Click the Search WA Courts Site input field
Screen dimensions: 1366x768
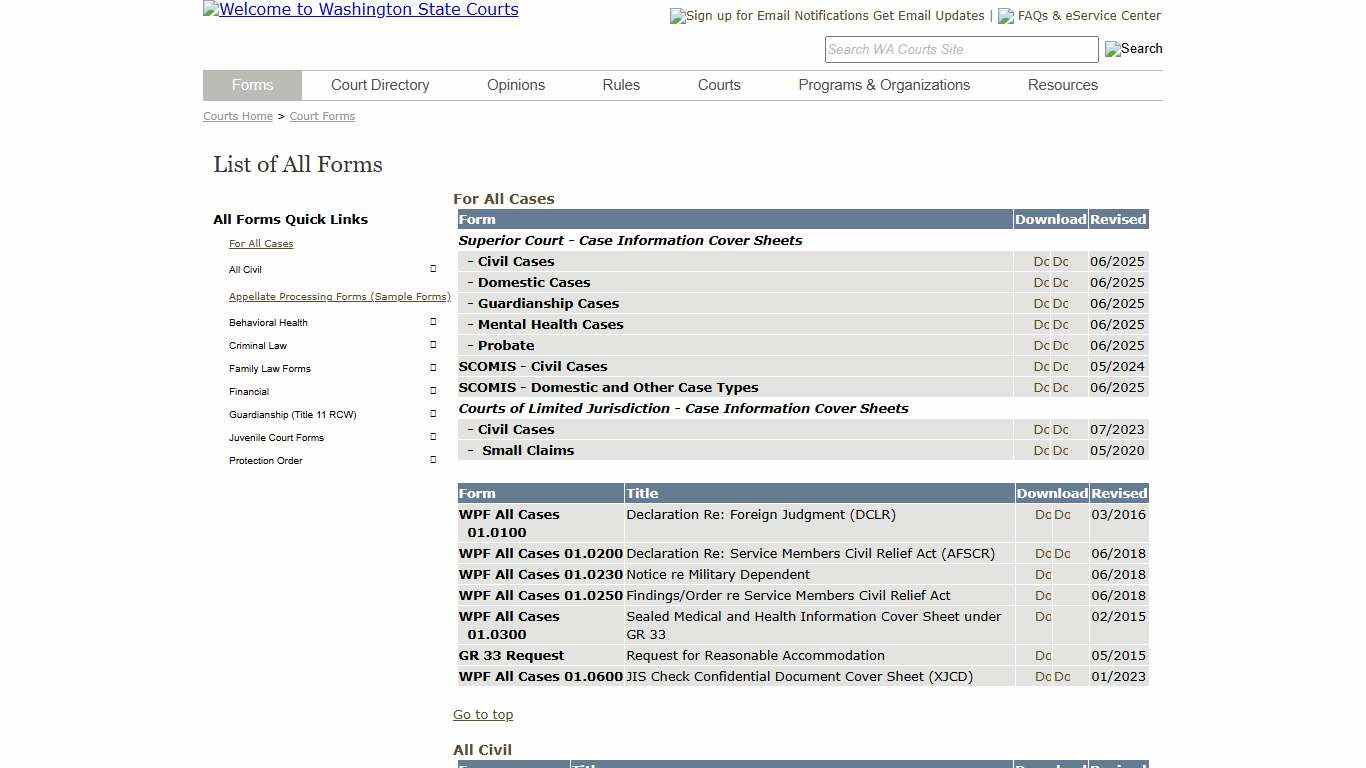point(960,49)
